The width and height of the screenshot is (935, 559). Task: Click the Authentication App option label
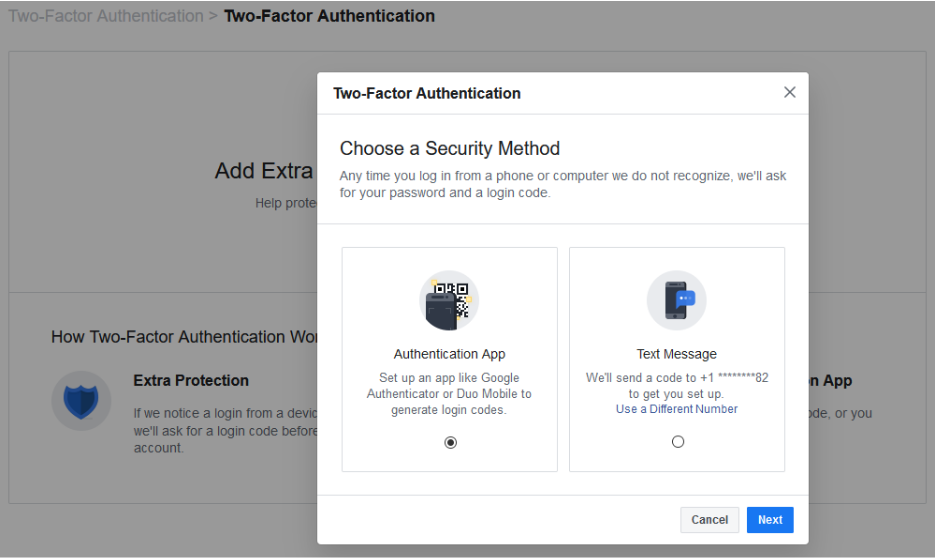click(449, 354)
